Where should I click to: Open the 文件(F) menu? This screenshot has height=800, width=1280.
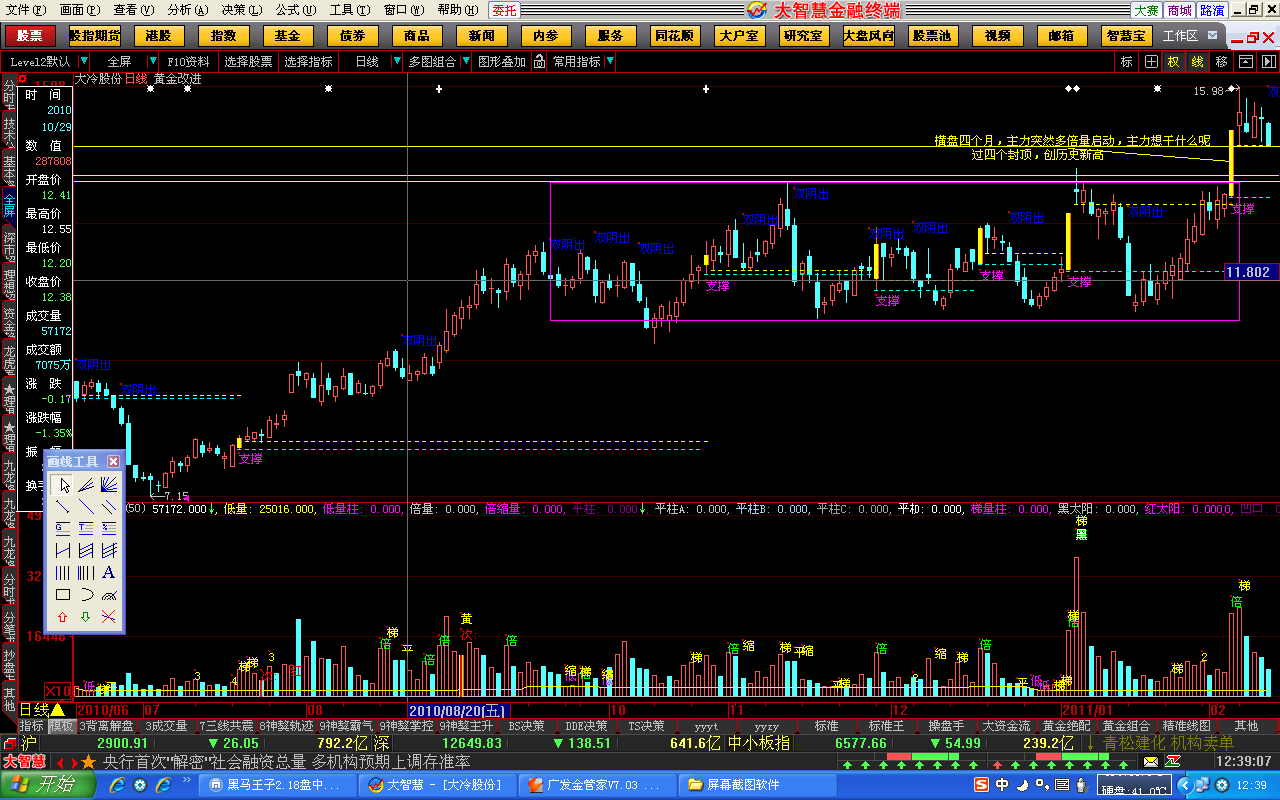coord(25,10)
